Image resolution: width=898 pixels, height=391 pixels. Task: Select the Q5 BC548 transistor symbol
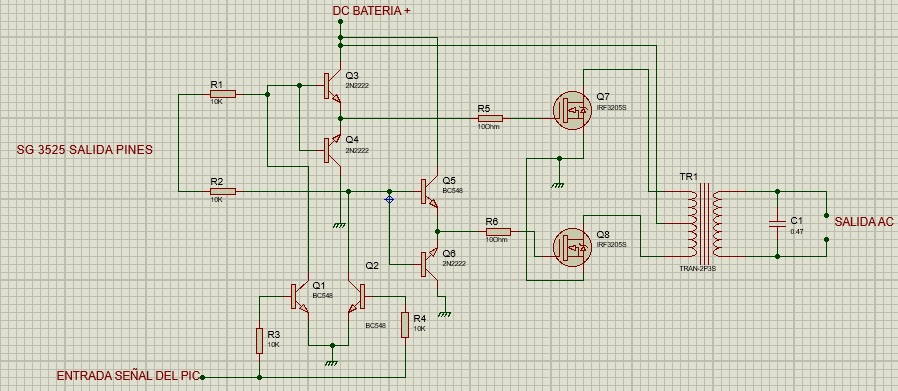[429, 192]
